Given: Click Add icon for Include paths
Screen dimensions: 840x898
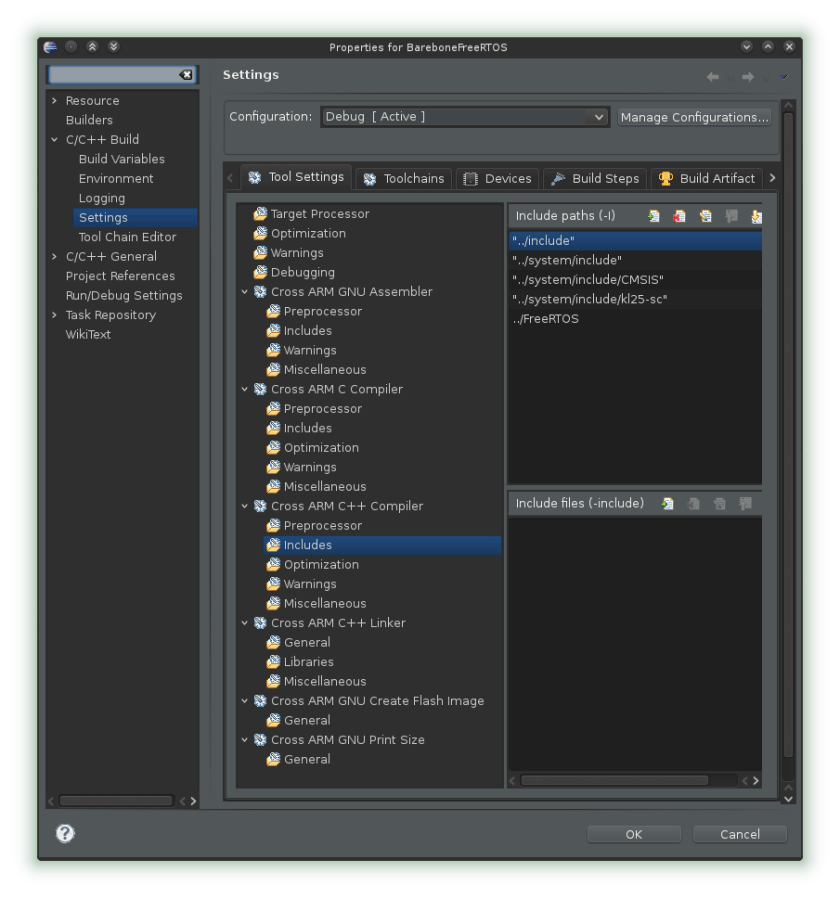Looking at the screenshot, I should pyautogui.click(x=654, y=216).
